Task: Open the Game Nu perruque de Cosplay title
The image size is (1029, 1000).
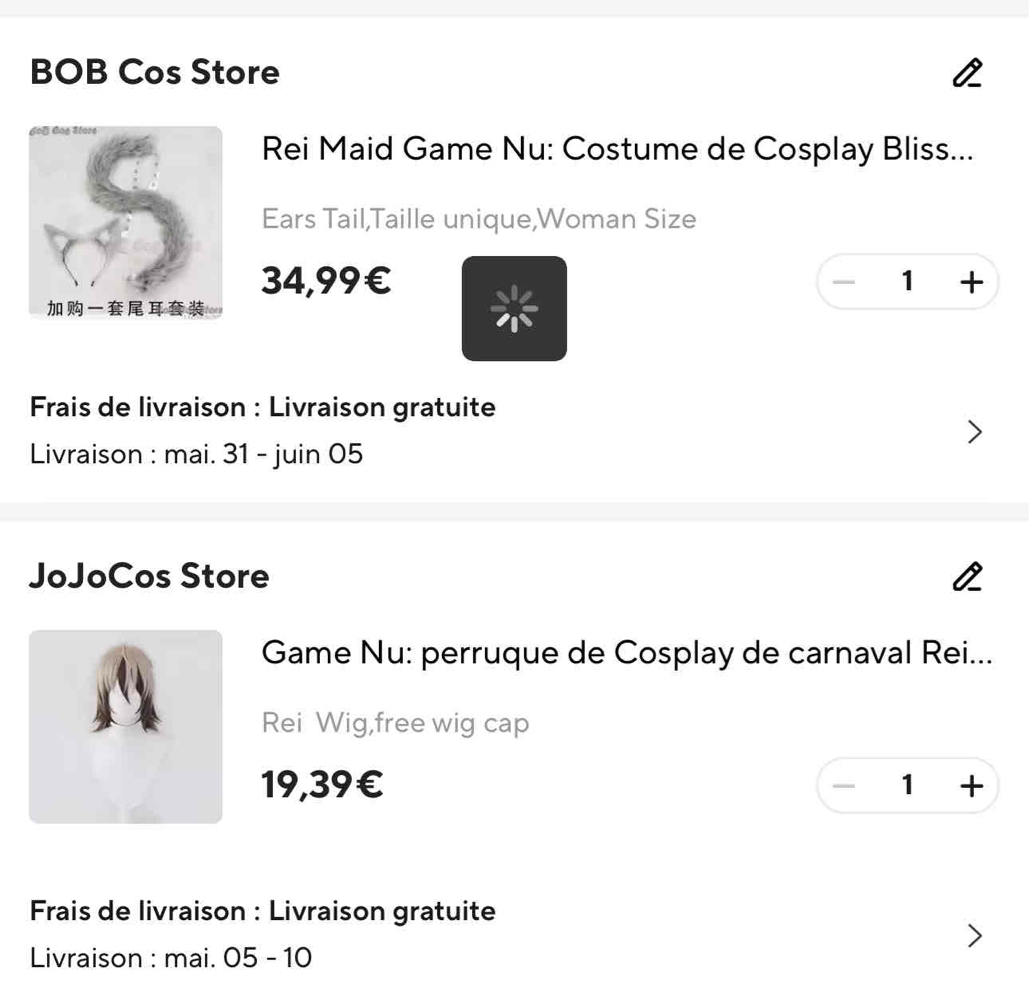Action: [626, 653]
